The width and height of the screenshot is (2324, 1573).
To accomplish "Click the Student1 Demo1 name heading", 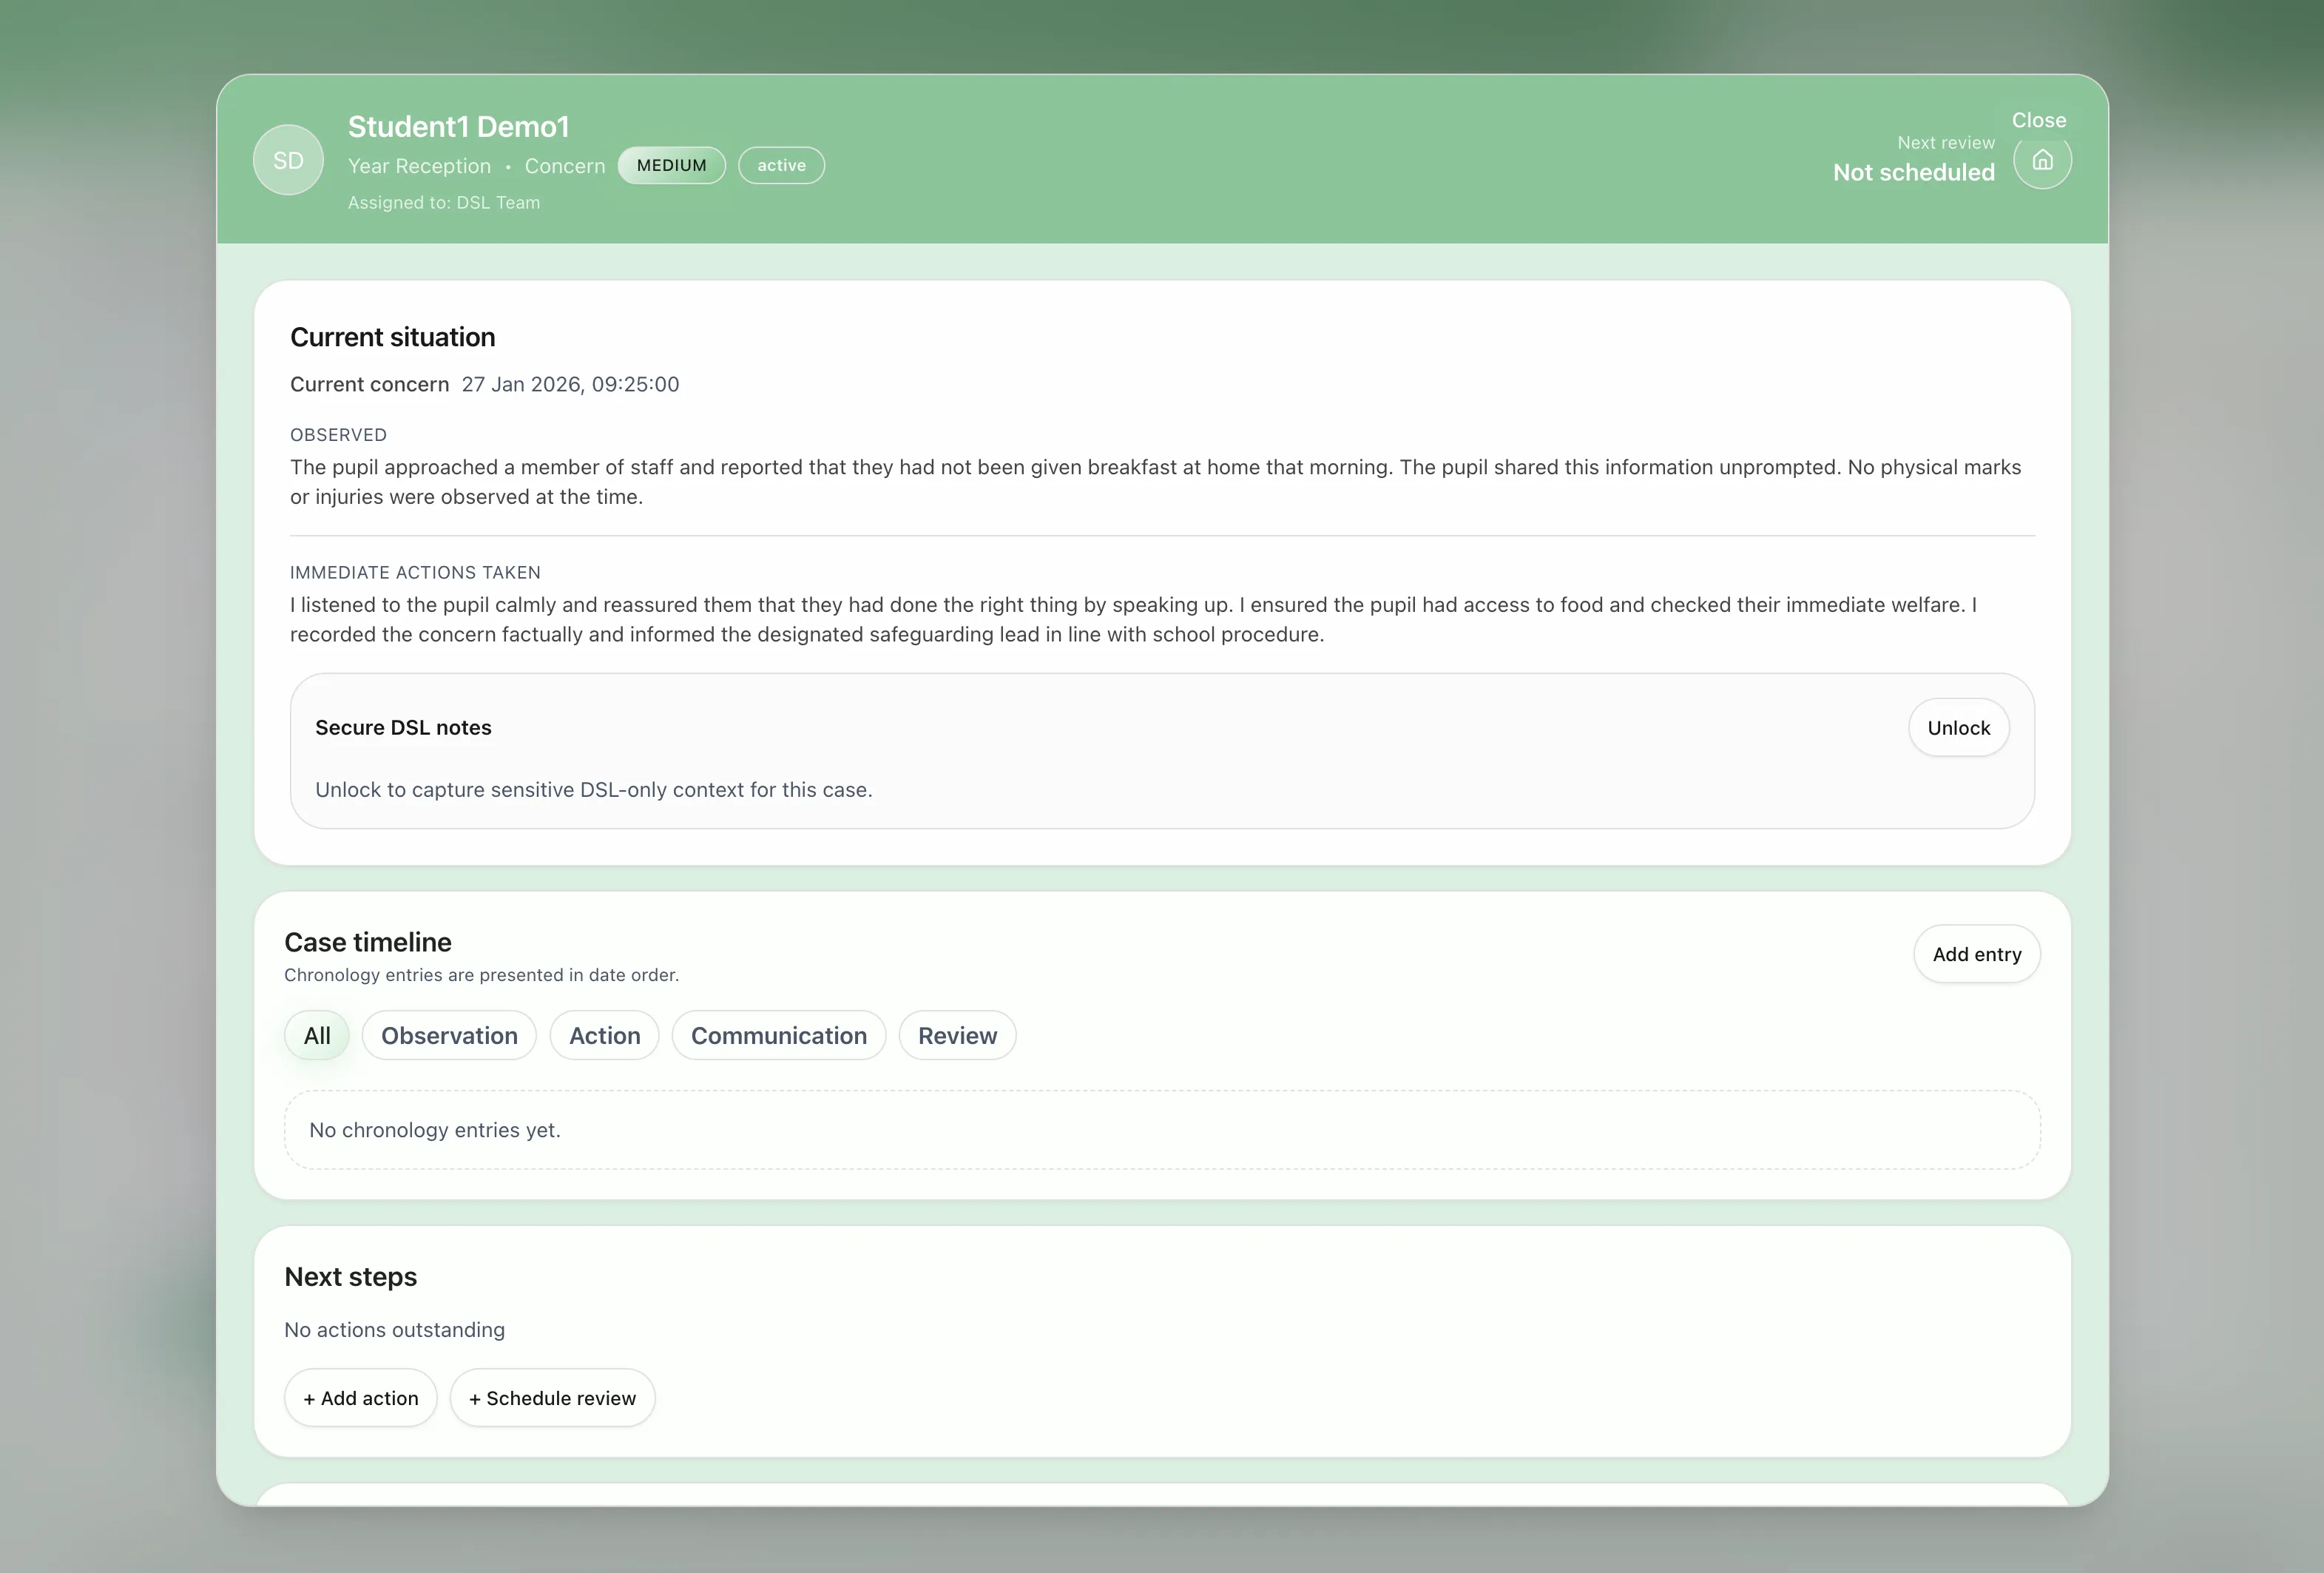I will pyautogui.click(x=458, y=127).
